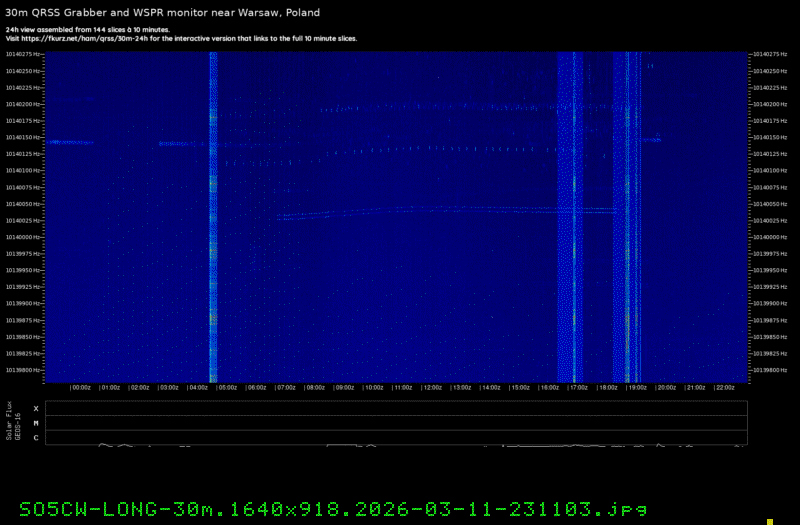The width and height of the screenshot is (800, 525).
Task: Click the X class row label in solar flux
Action: (x=36, y=409)
